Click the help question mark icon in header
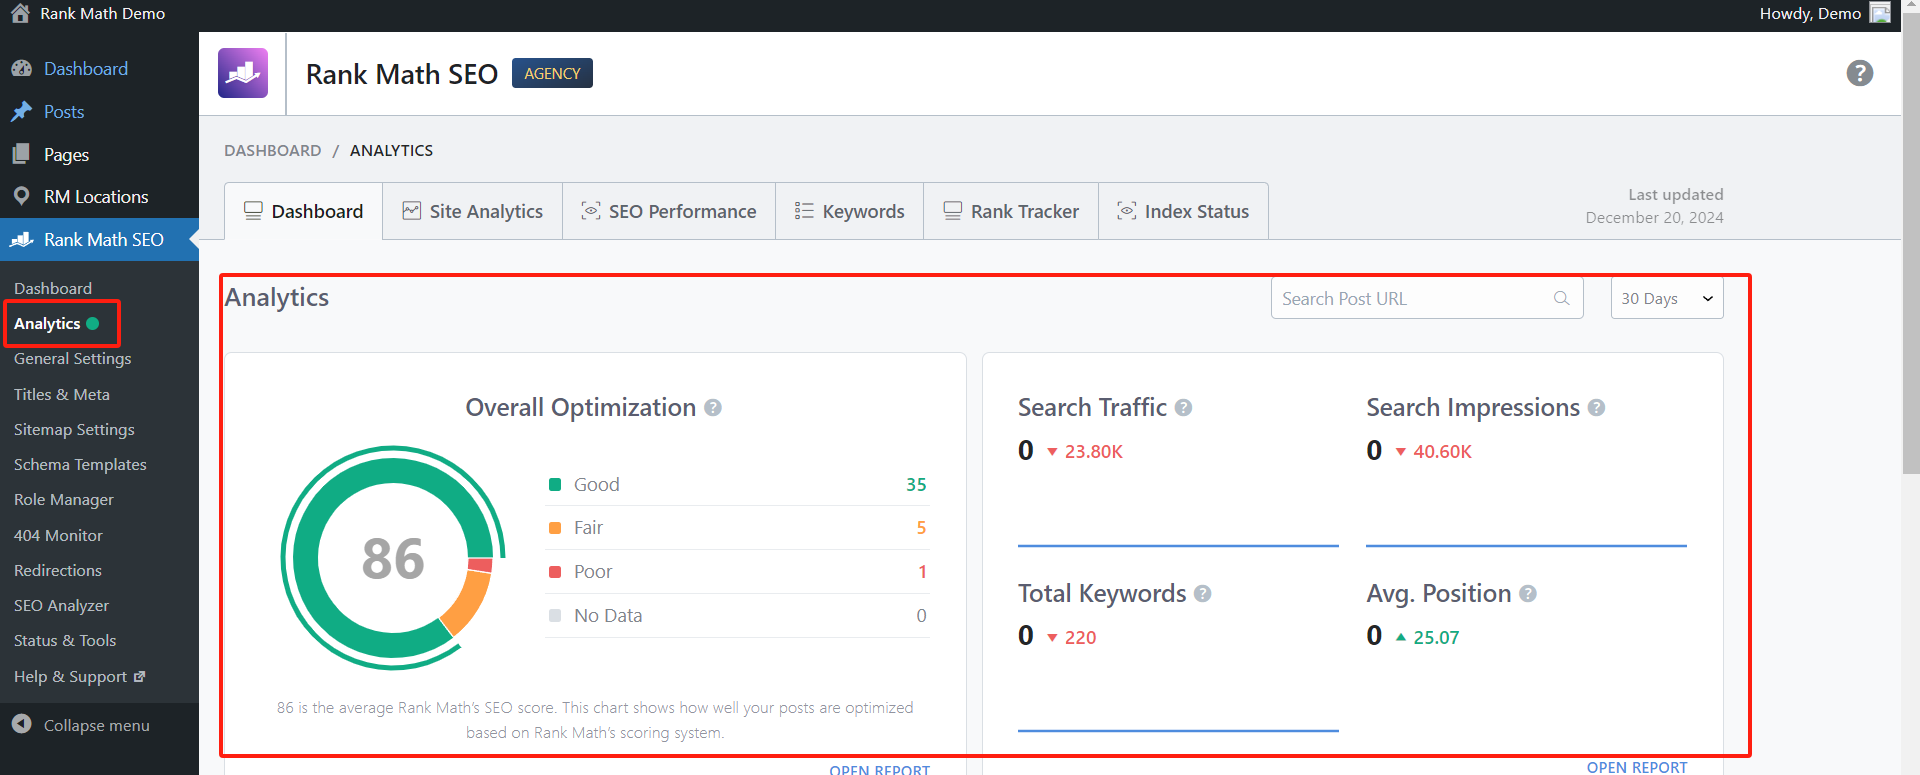Screen dimensions: 1920x775 tap(1859, 73)
